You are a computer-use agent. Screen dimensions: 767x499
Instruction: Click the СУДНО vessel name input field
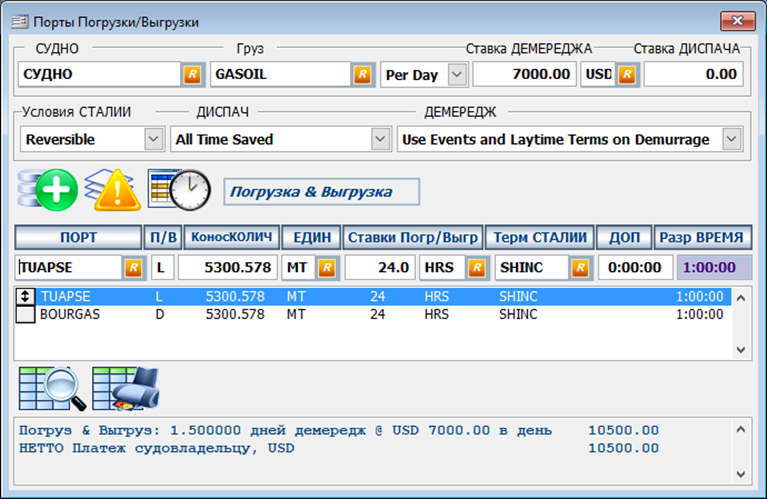pos(100,74)
